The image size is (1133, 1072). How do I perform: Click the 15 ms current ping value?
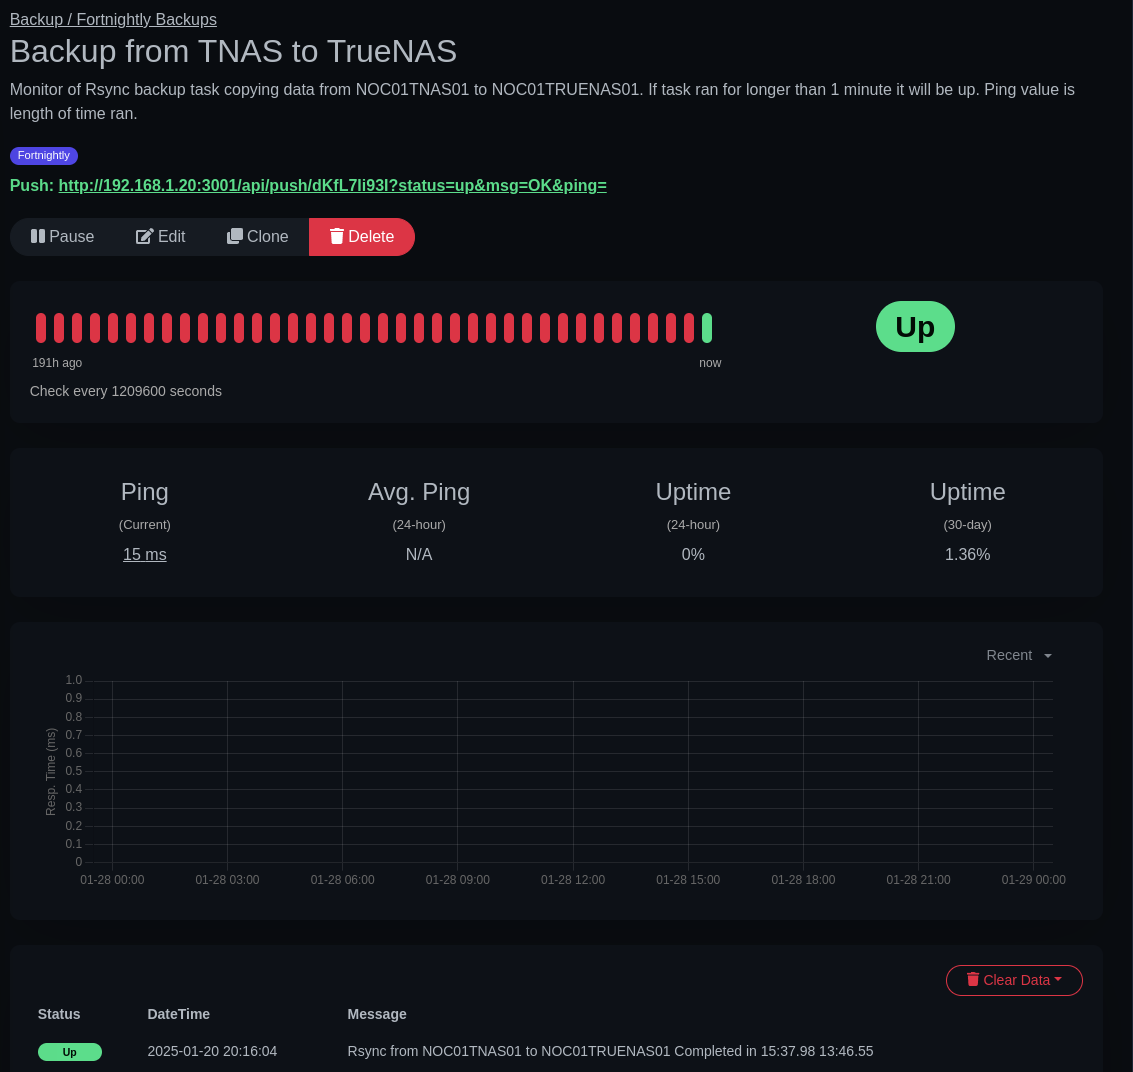click(145, 554)
